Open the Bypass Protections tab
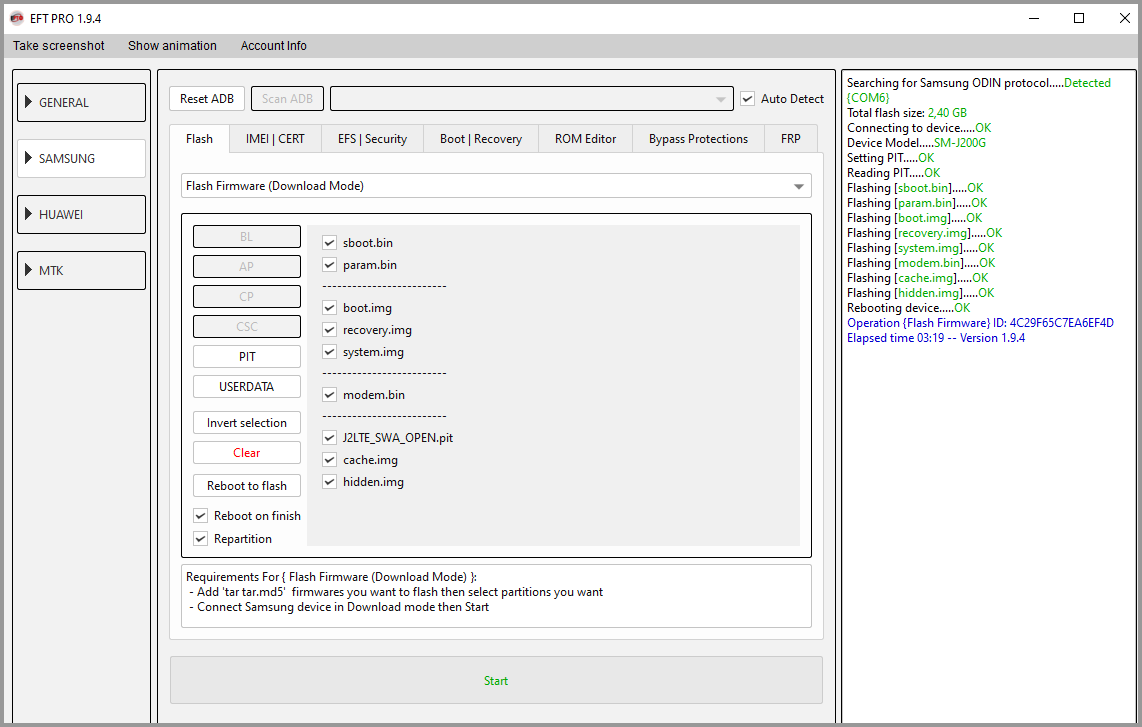This screenshot has width=1142, height=727. click(x=698, y=139)
